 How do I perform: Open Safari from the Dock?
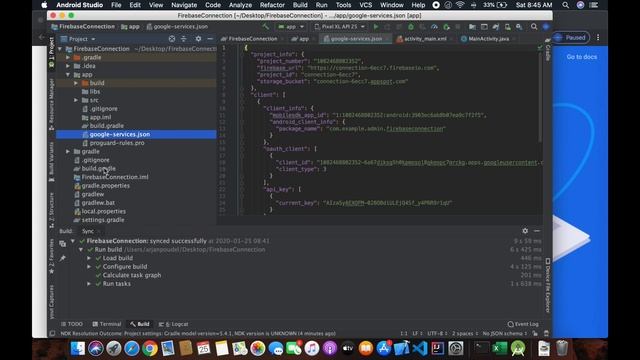click(131, 348)
